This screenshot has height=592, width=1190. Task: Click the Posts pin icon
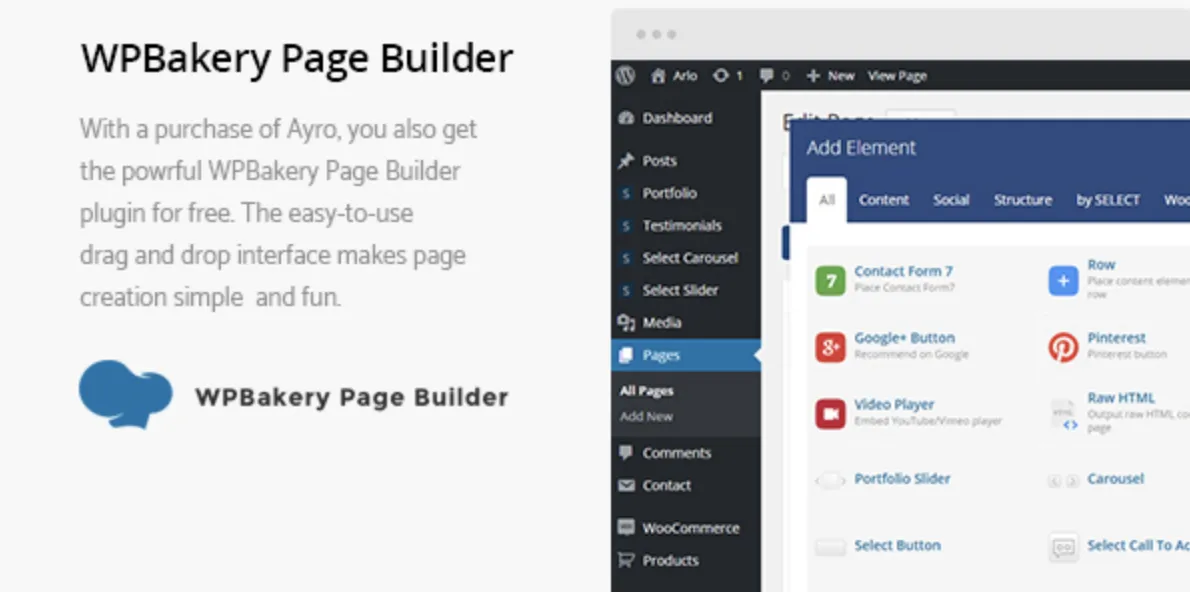click(626, 160)
